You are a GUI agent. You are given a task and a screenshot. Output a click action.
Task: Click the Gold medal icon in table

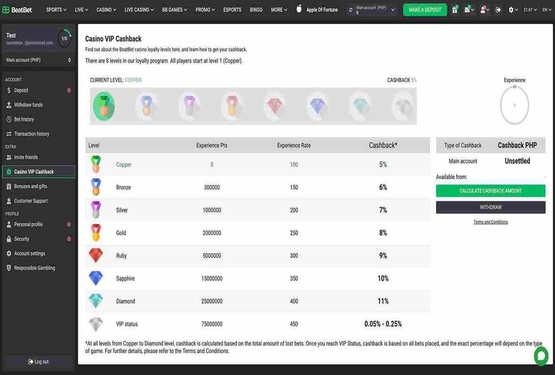(96, 233)
